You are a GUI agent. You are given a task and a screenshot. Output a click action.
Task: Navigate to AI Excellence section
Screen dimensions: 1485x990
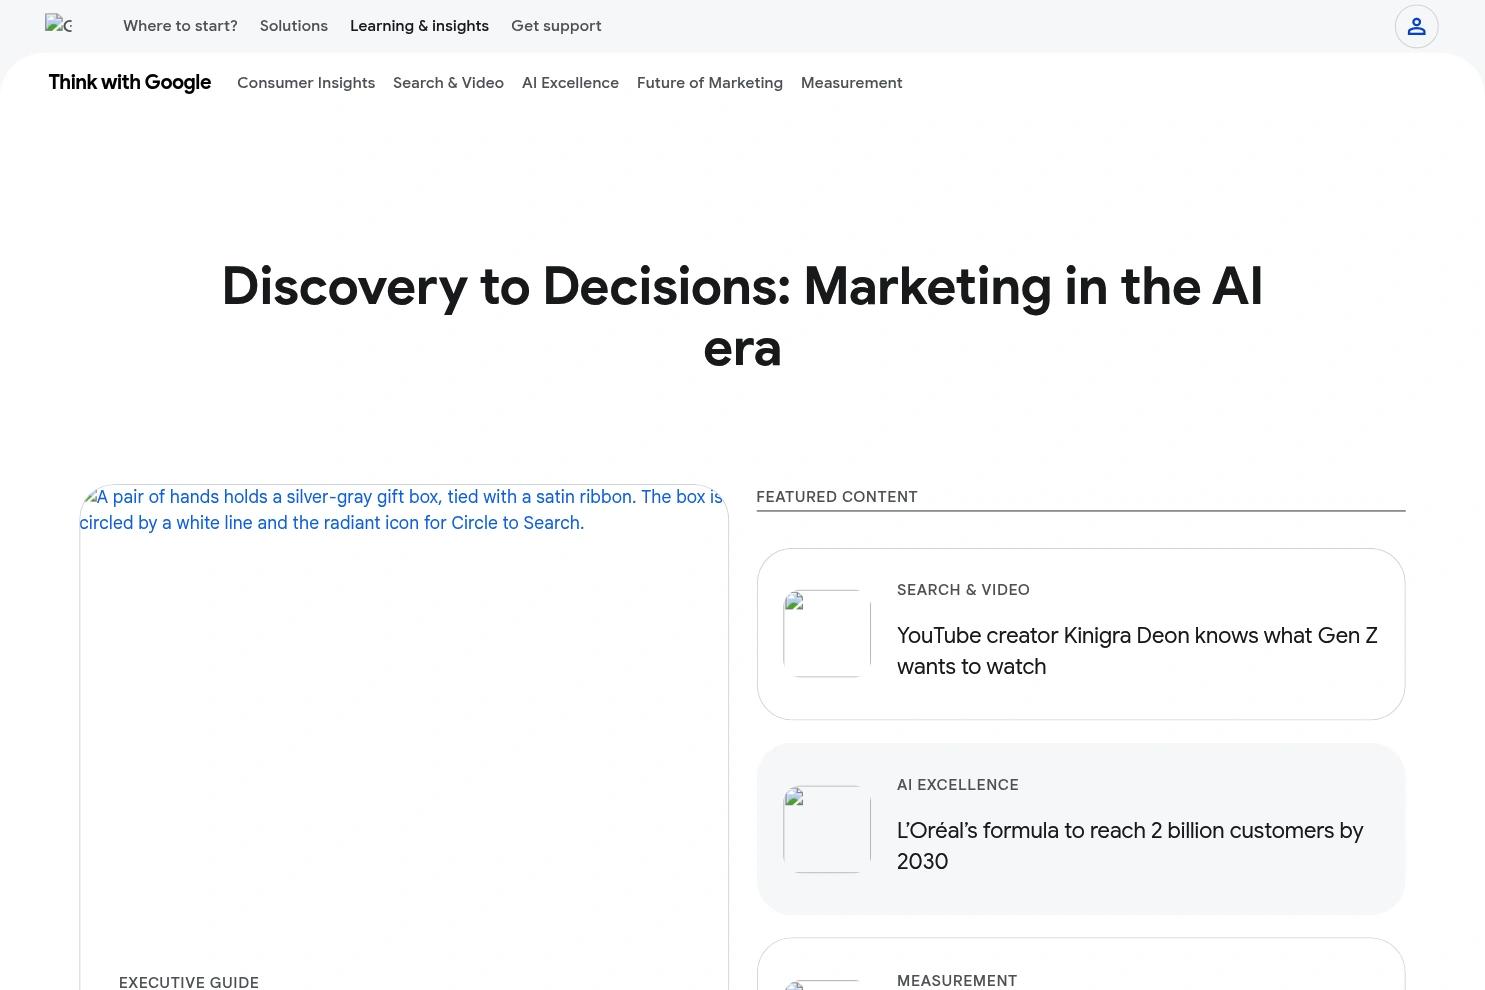click(570, 83)
